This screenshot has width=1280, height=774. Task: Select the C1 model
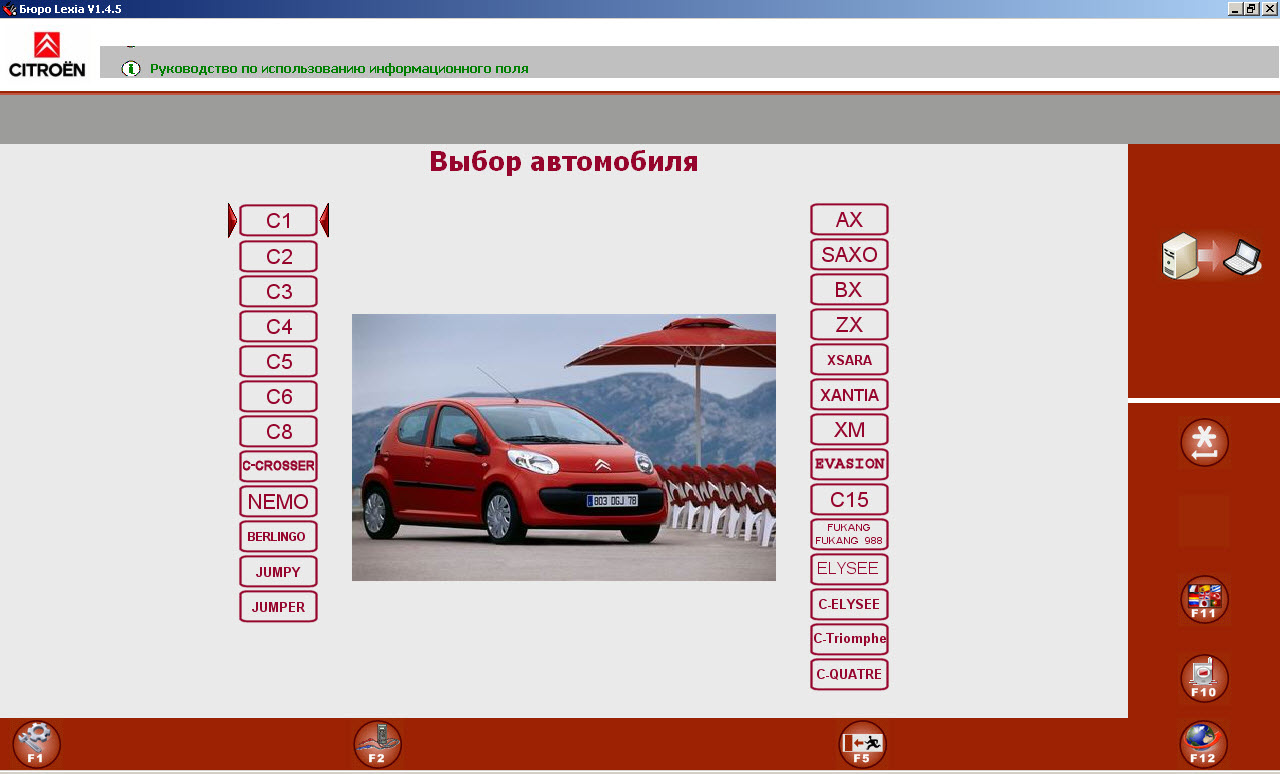278,220
